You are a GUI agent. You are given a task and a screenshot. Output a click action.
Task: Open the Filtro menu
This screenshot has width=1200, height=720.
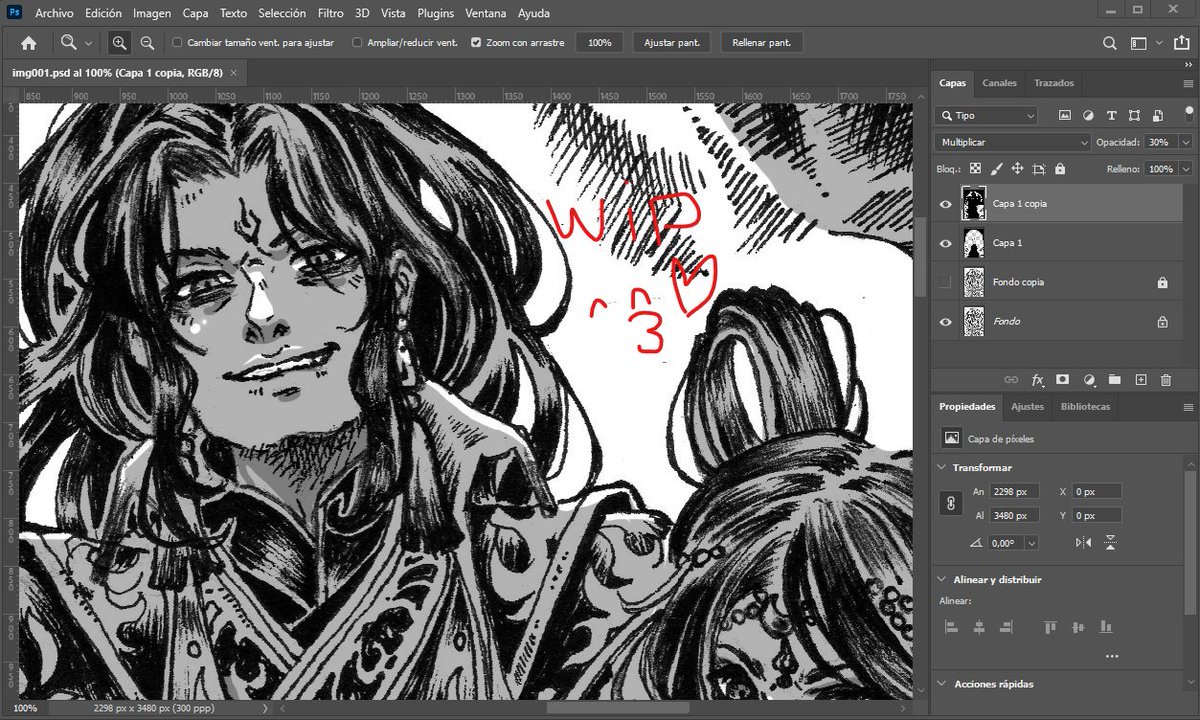(x=330, y=14)
